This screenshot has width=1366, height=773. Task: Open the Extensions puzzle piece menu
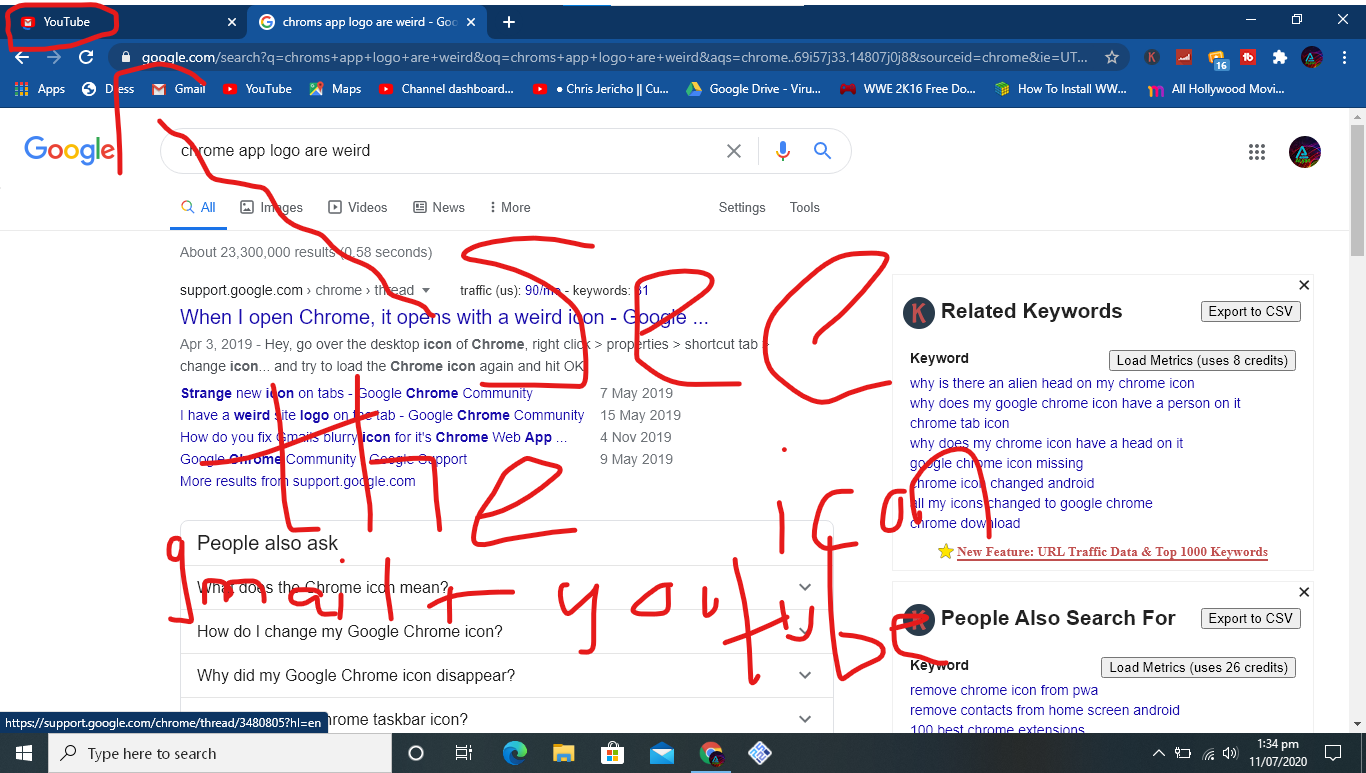[x=1279, y=58]
